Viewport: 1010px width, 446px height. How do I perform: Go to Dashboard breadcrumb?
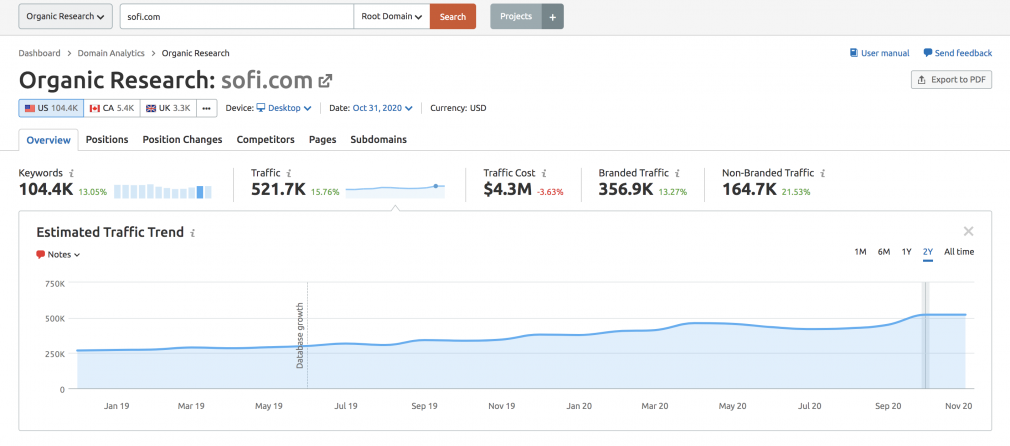[39, 53]
